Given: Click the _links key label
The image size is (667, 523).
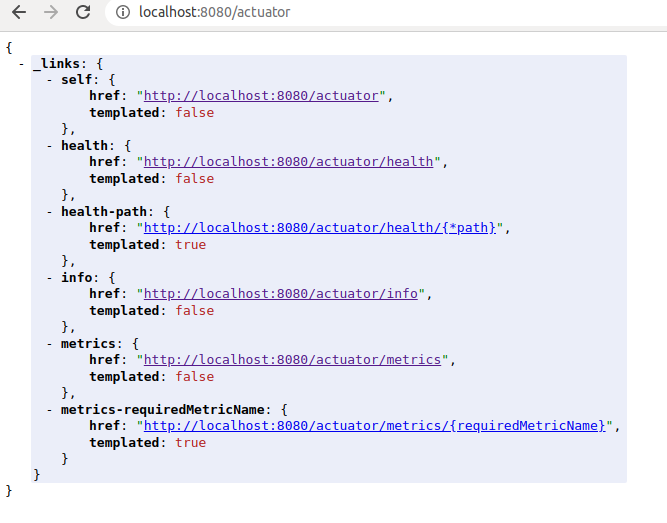Looking at the screenshot, I should (x=57, y=64).
